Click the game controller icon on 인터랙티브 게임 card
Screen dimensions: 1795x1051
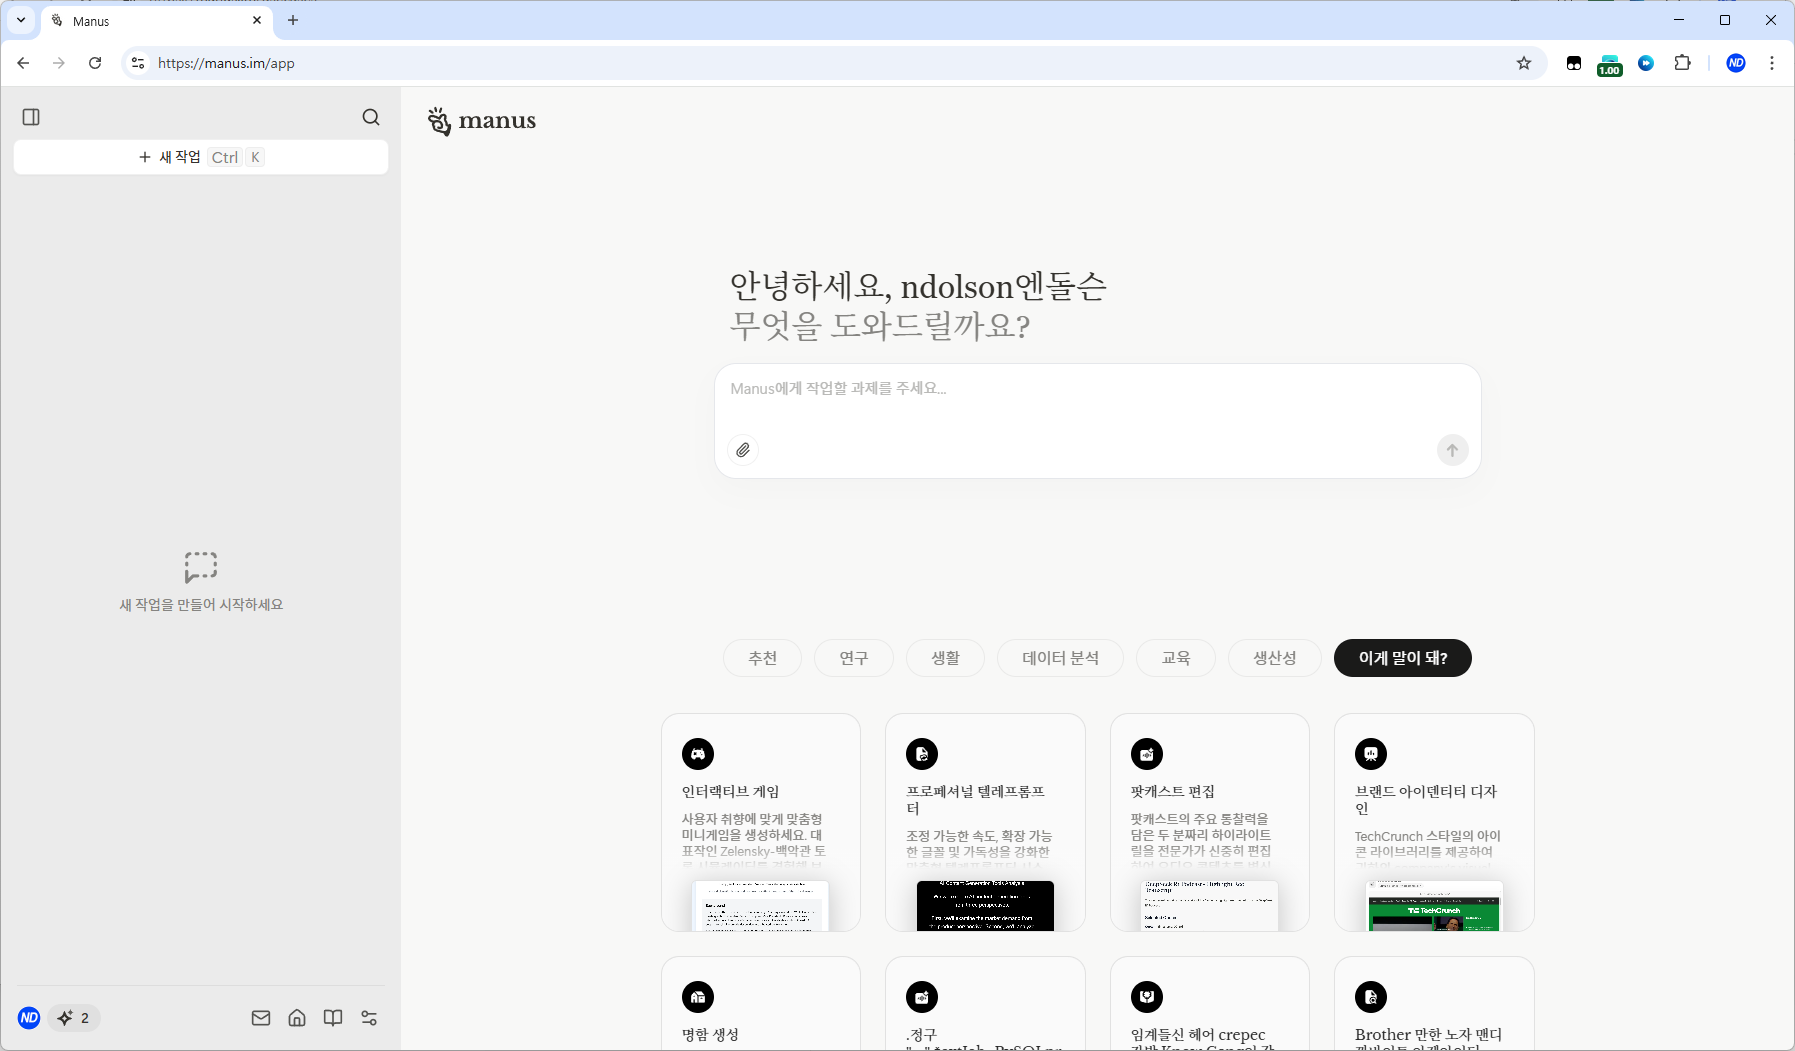tap(698, 754)
